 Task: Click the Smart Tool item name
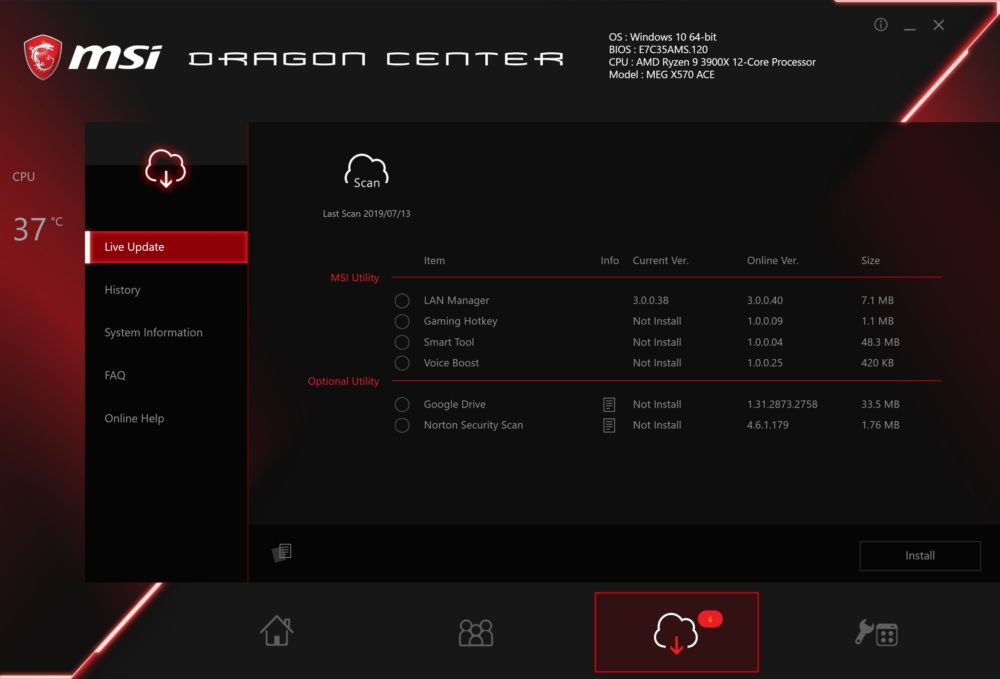(x=448, y=342)
